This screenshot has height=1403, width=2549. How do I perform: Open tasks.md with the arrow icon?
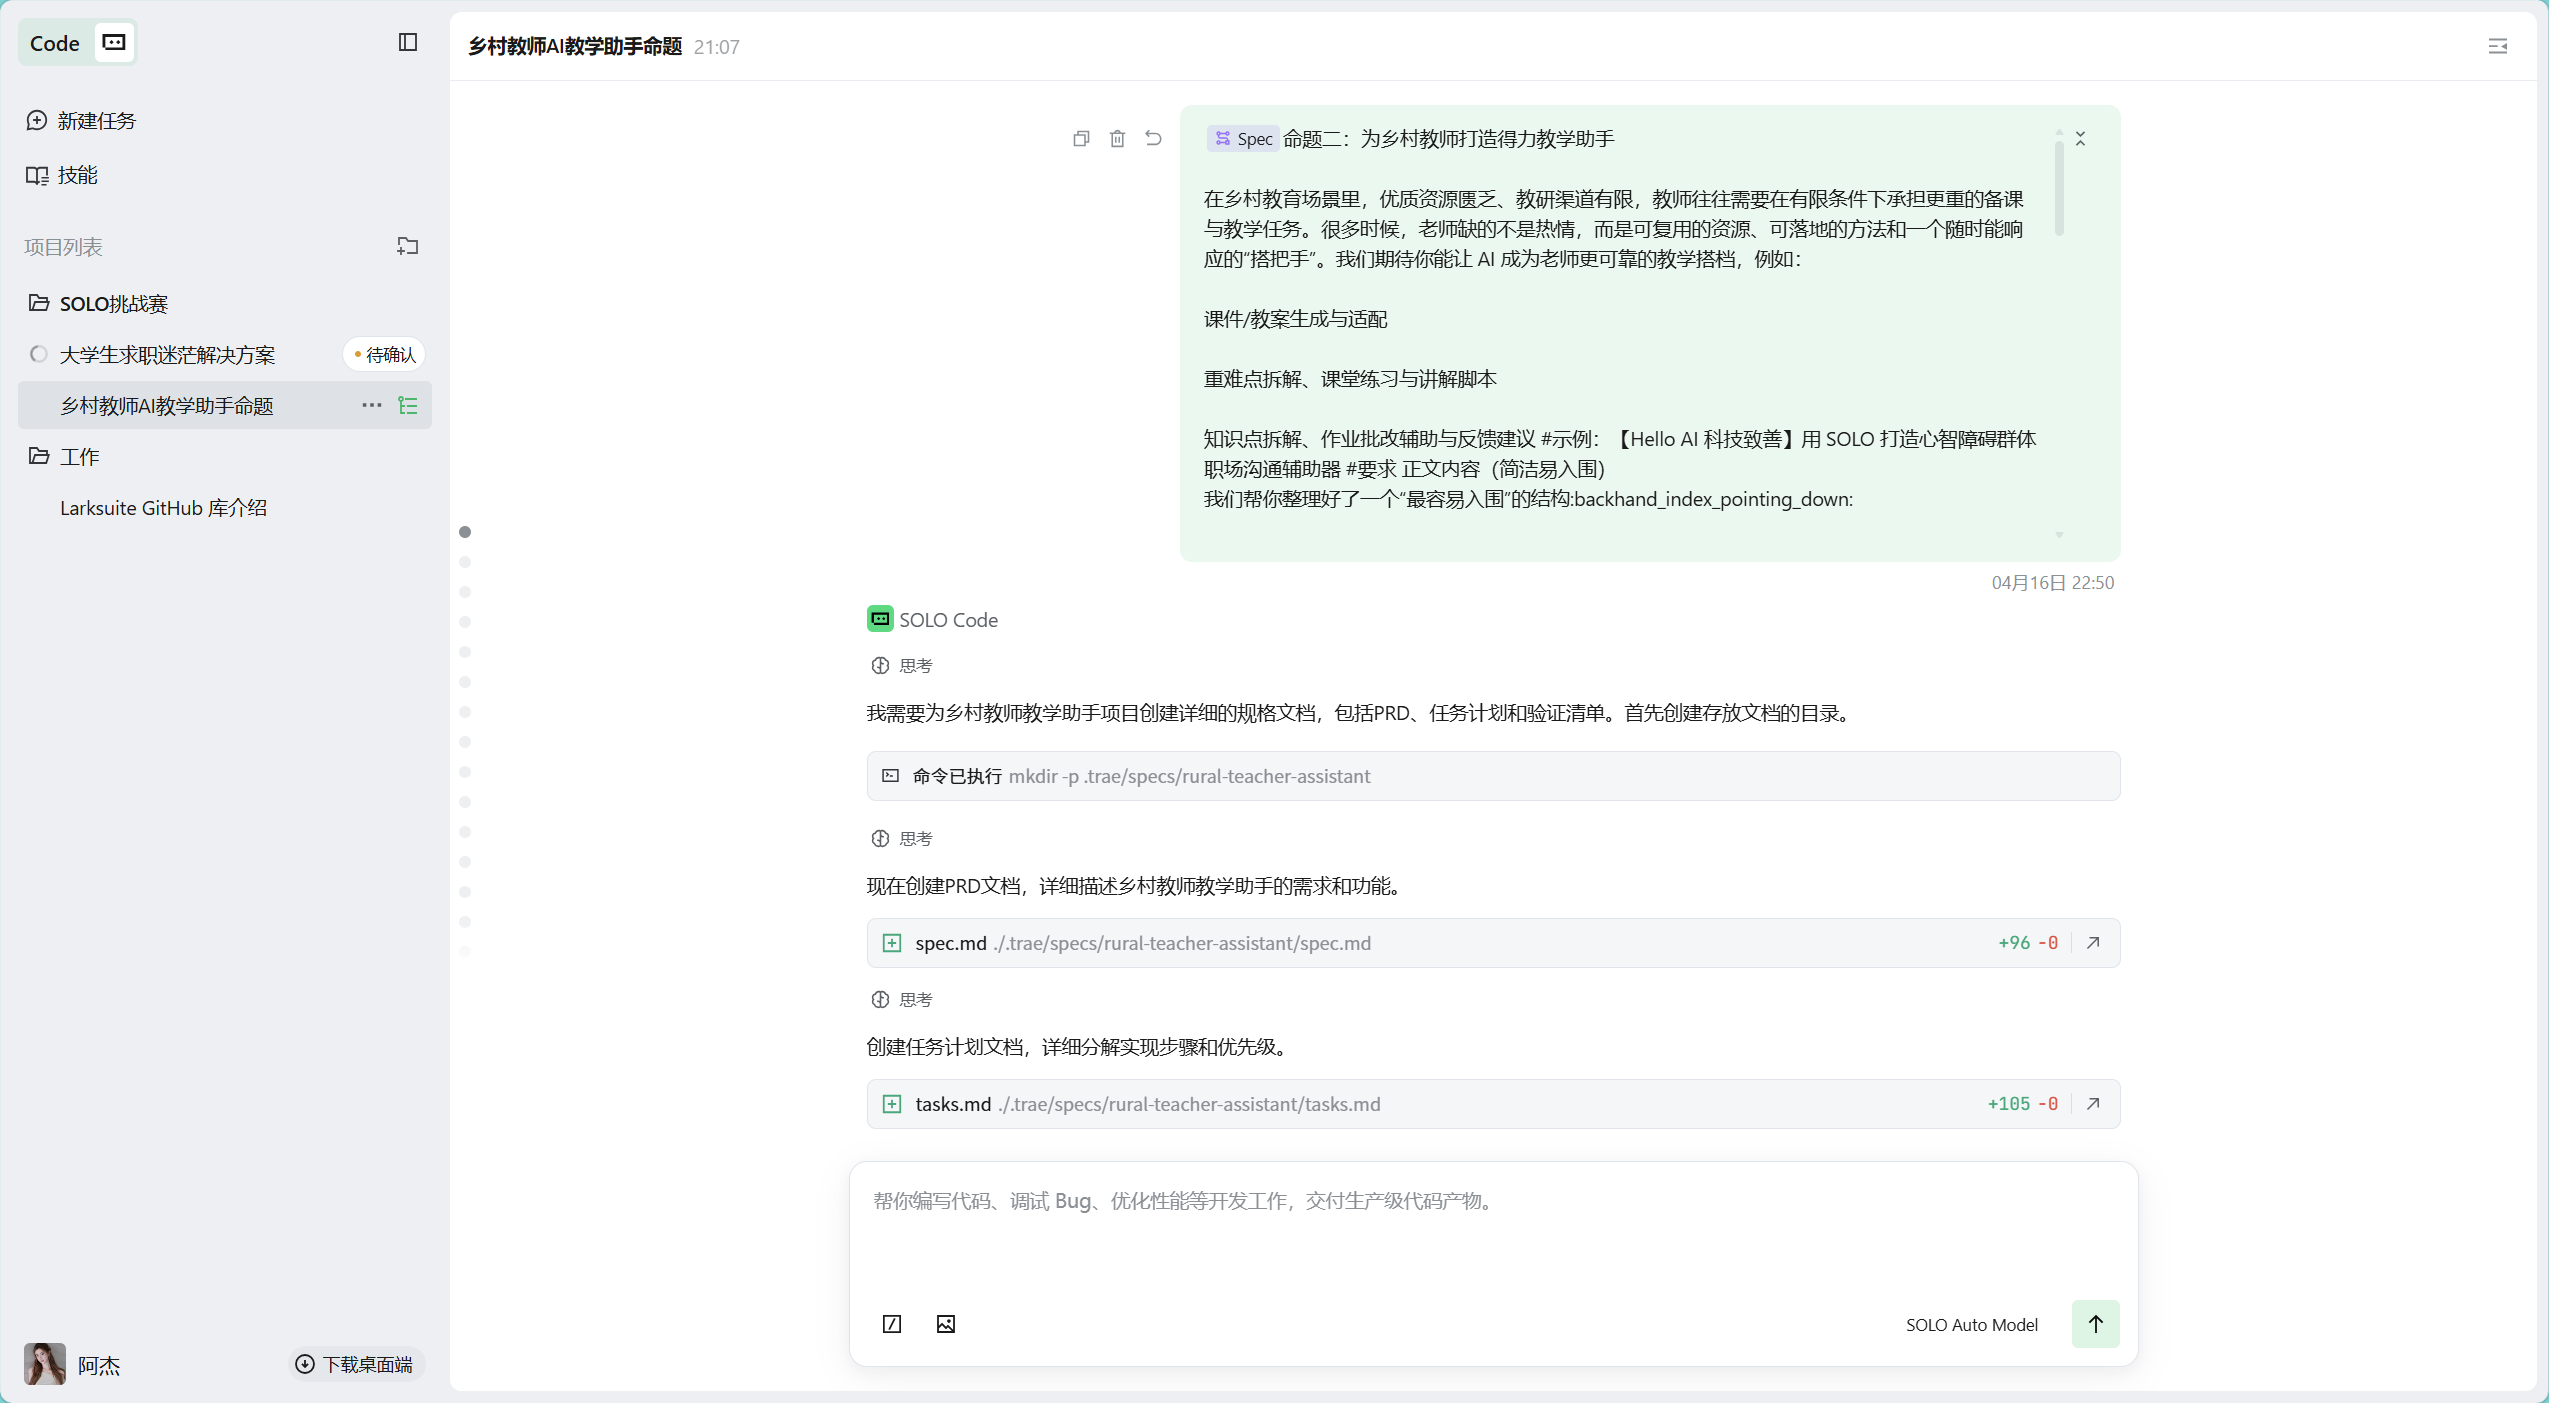click(2093, 1104)
